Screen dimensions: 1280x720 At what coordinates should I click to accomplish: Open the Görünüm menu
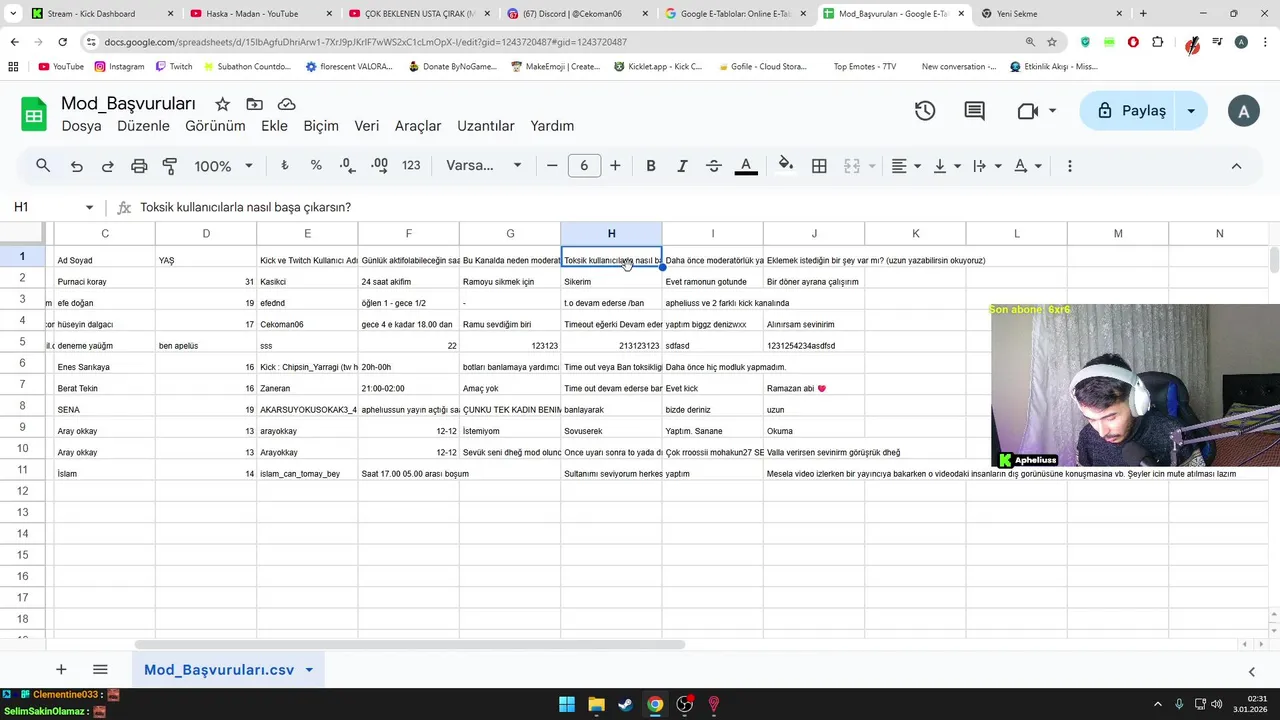click(x=215, y=126)
